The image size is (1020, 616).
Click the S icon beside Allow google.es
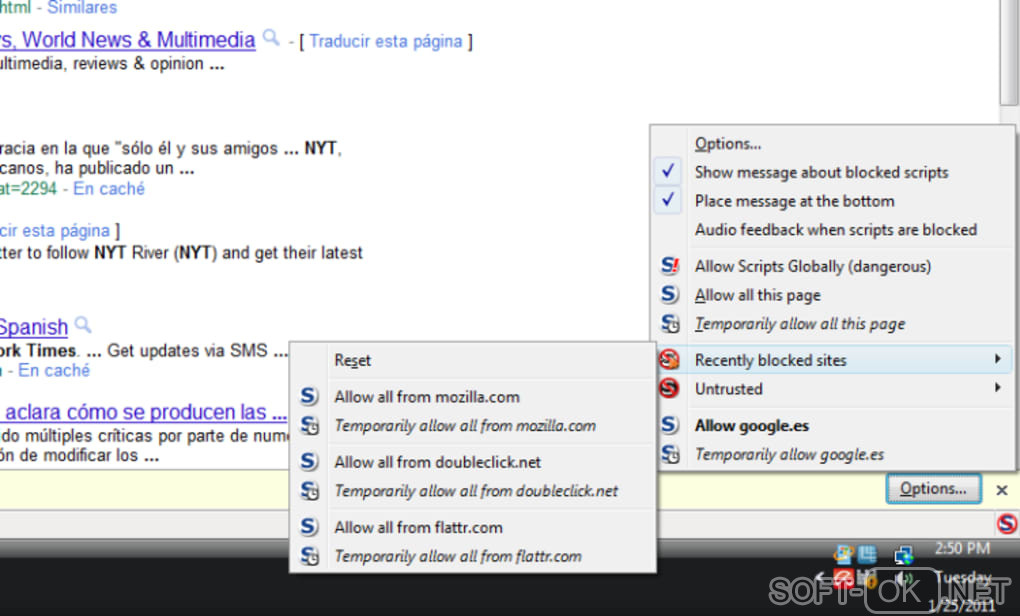(x=669, y=425)
